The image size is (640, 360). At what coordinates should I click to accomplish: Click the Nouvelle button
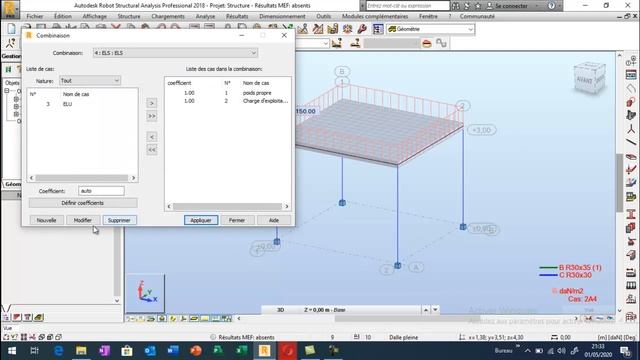coord(46,220)
